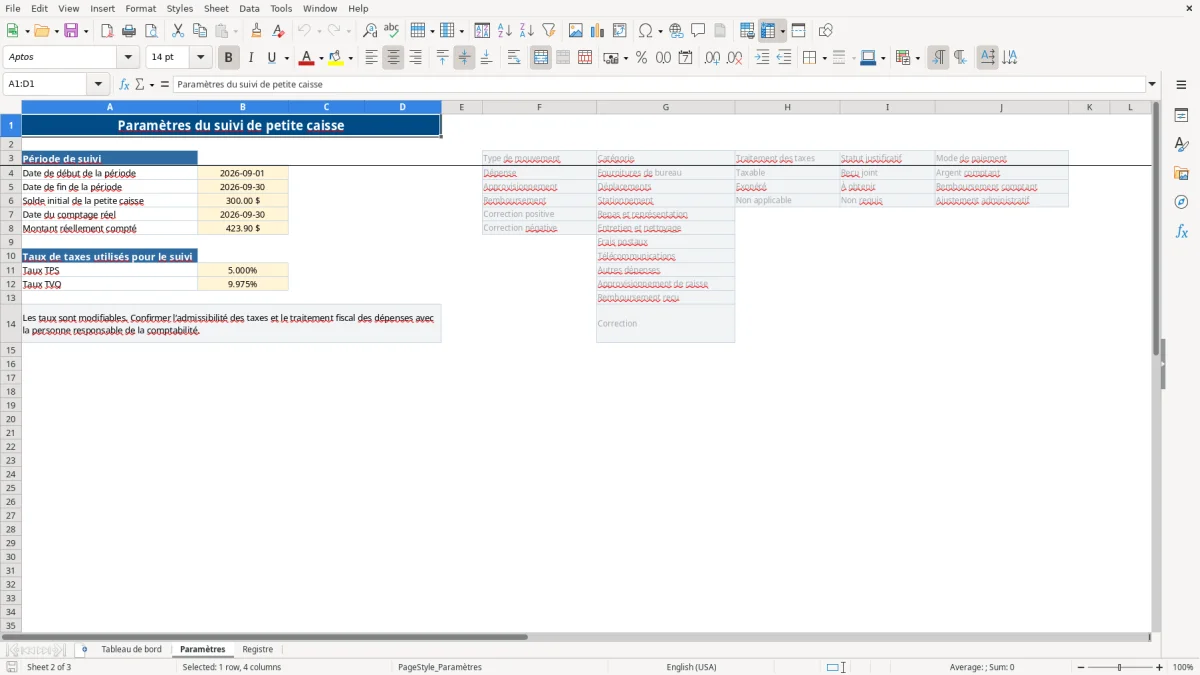Insert a chart
1200x675 pixels.
coord(598,31)
